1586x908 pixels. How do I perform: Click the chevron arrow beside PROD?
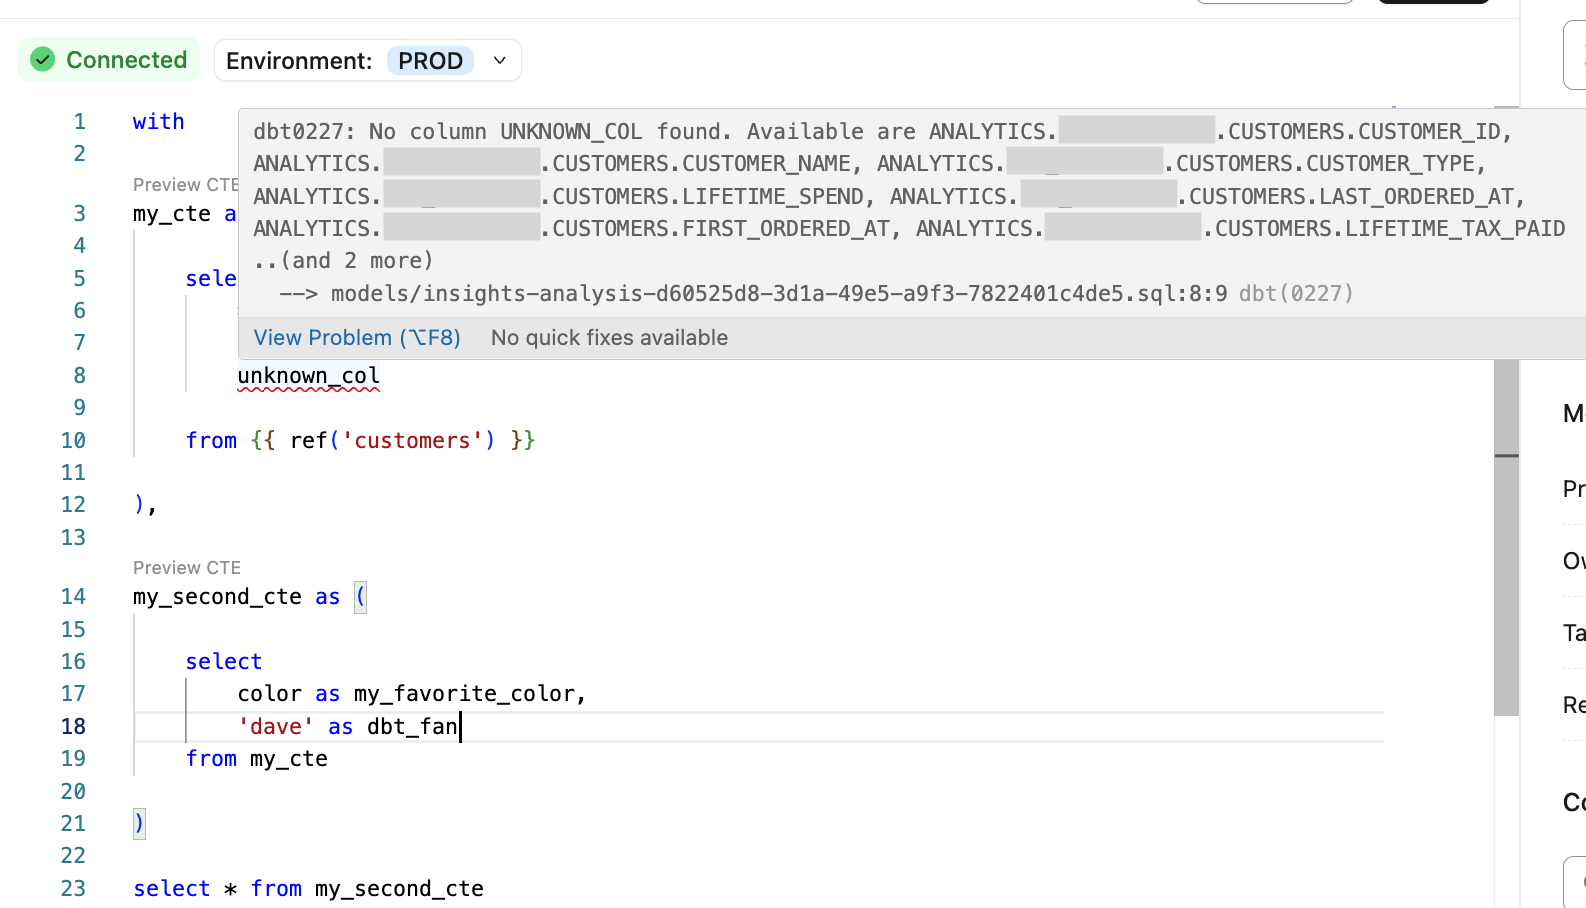[x=500, y=61]
